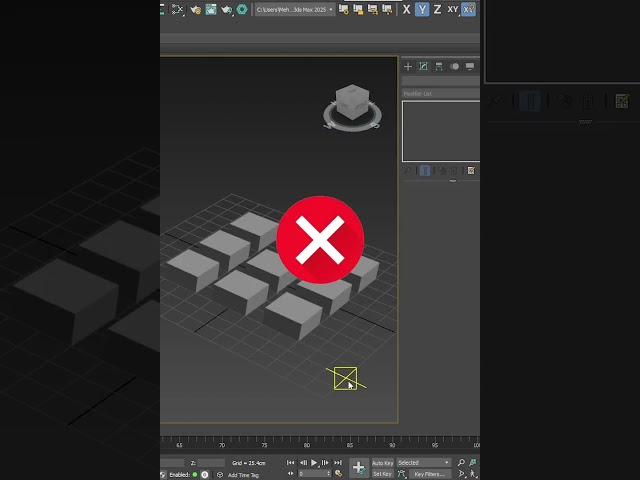Toggle Key Mode arrows icon

click(x=290, y=473)
